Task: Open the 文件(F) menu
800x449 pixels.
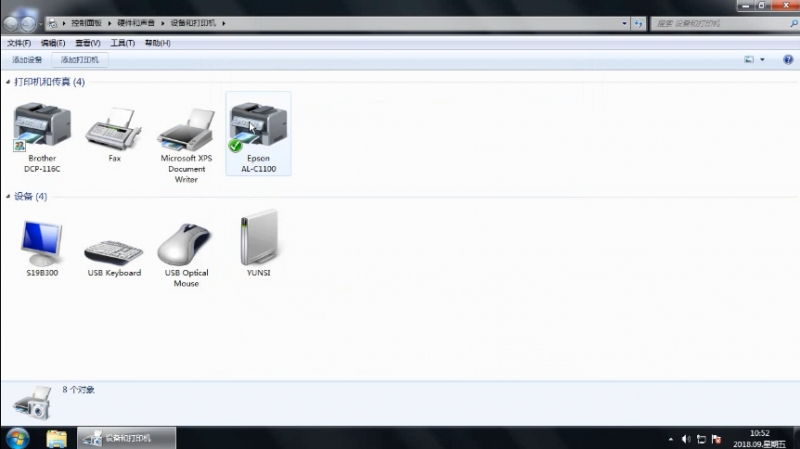Action: coord(19,43)
